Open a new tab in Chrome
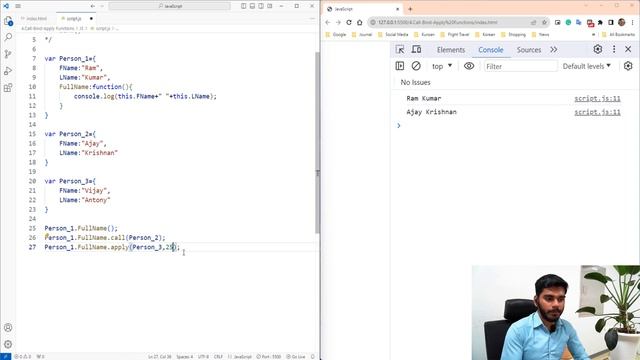 tap(410, 9)
